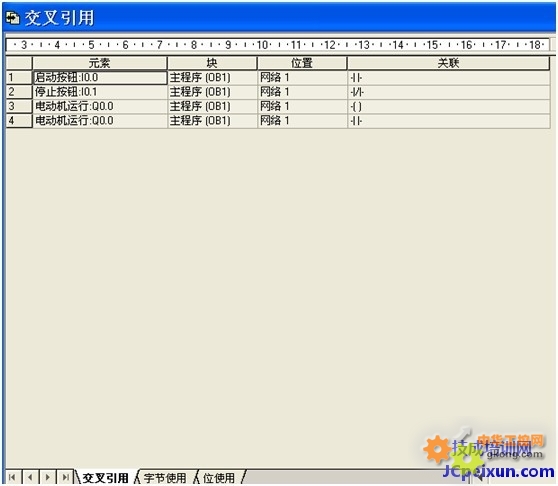Click the 元素 column header
The width and height of the screenshot is (558, 486).
100,63
